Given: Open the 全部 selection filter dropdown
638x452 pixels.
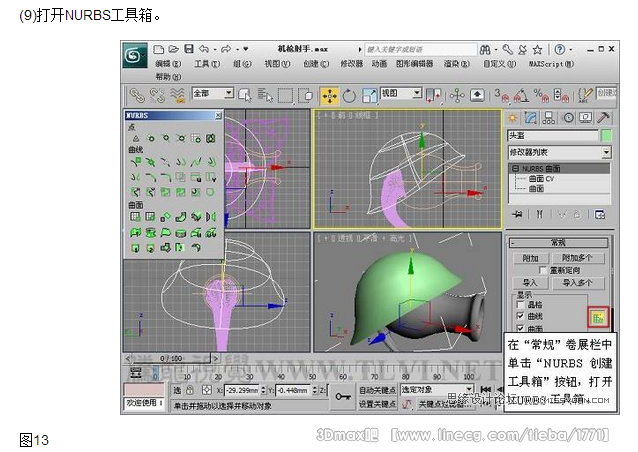Looking at the screenshot, I should click(212, 93).
